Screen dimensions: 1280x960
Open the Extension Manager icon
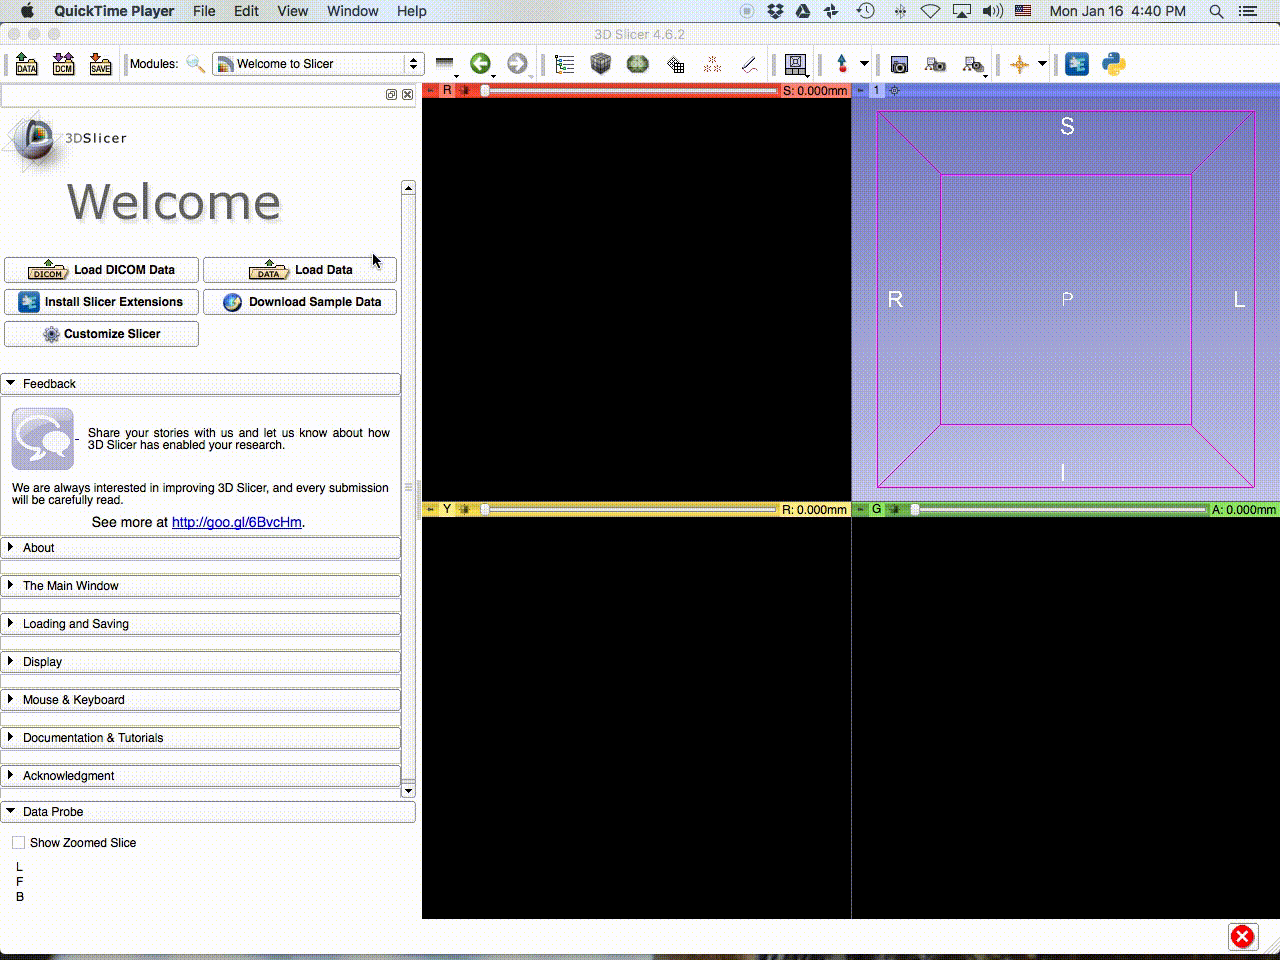coord(1077,64)
